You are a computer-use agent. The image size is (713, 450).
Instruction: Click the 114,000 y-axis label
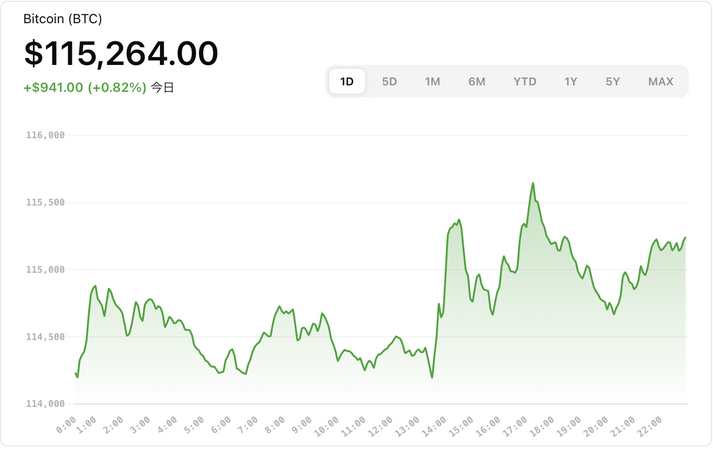click(x=45, y=404)
